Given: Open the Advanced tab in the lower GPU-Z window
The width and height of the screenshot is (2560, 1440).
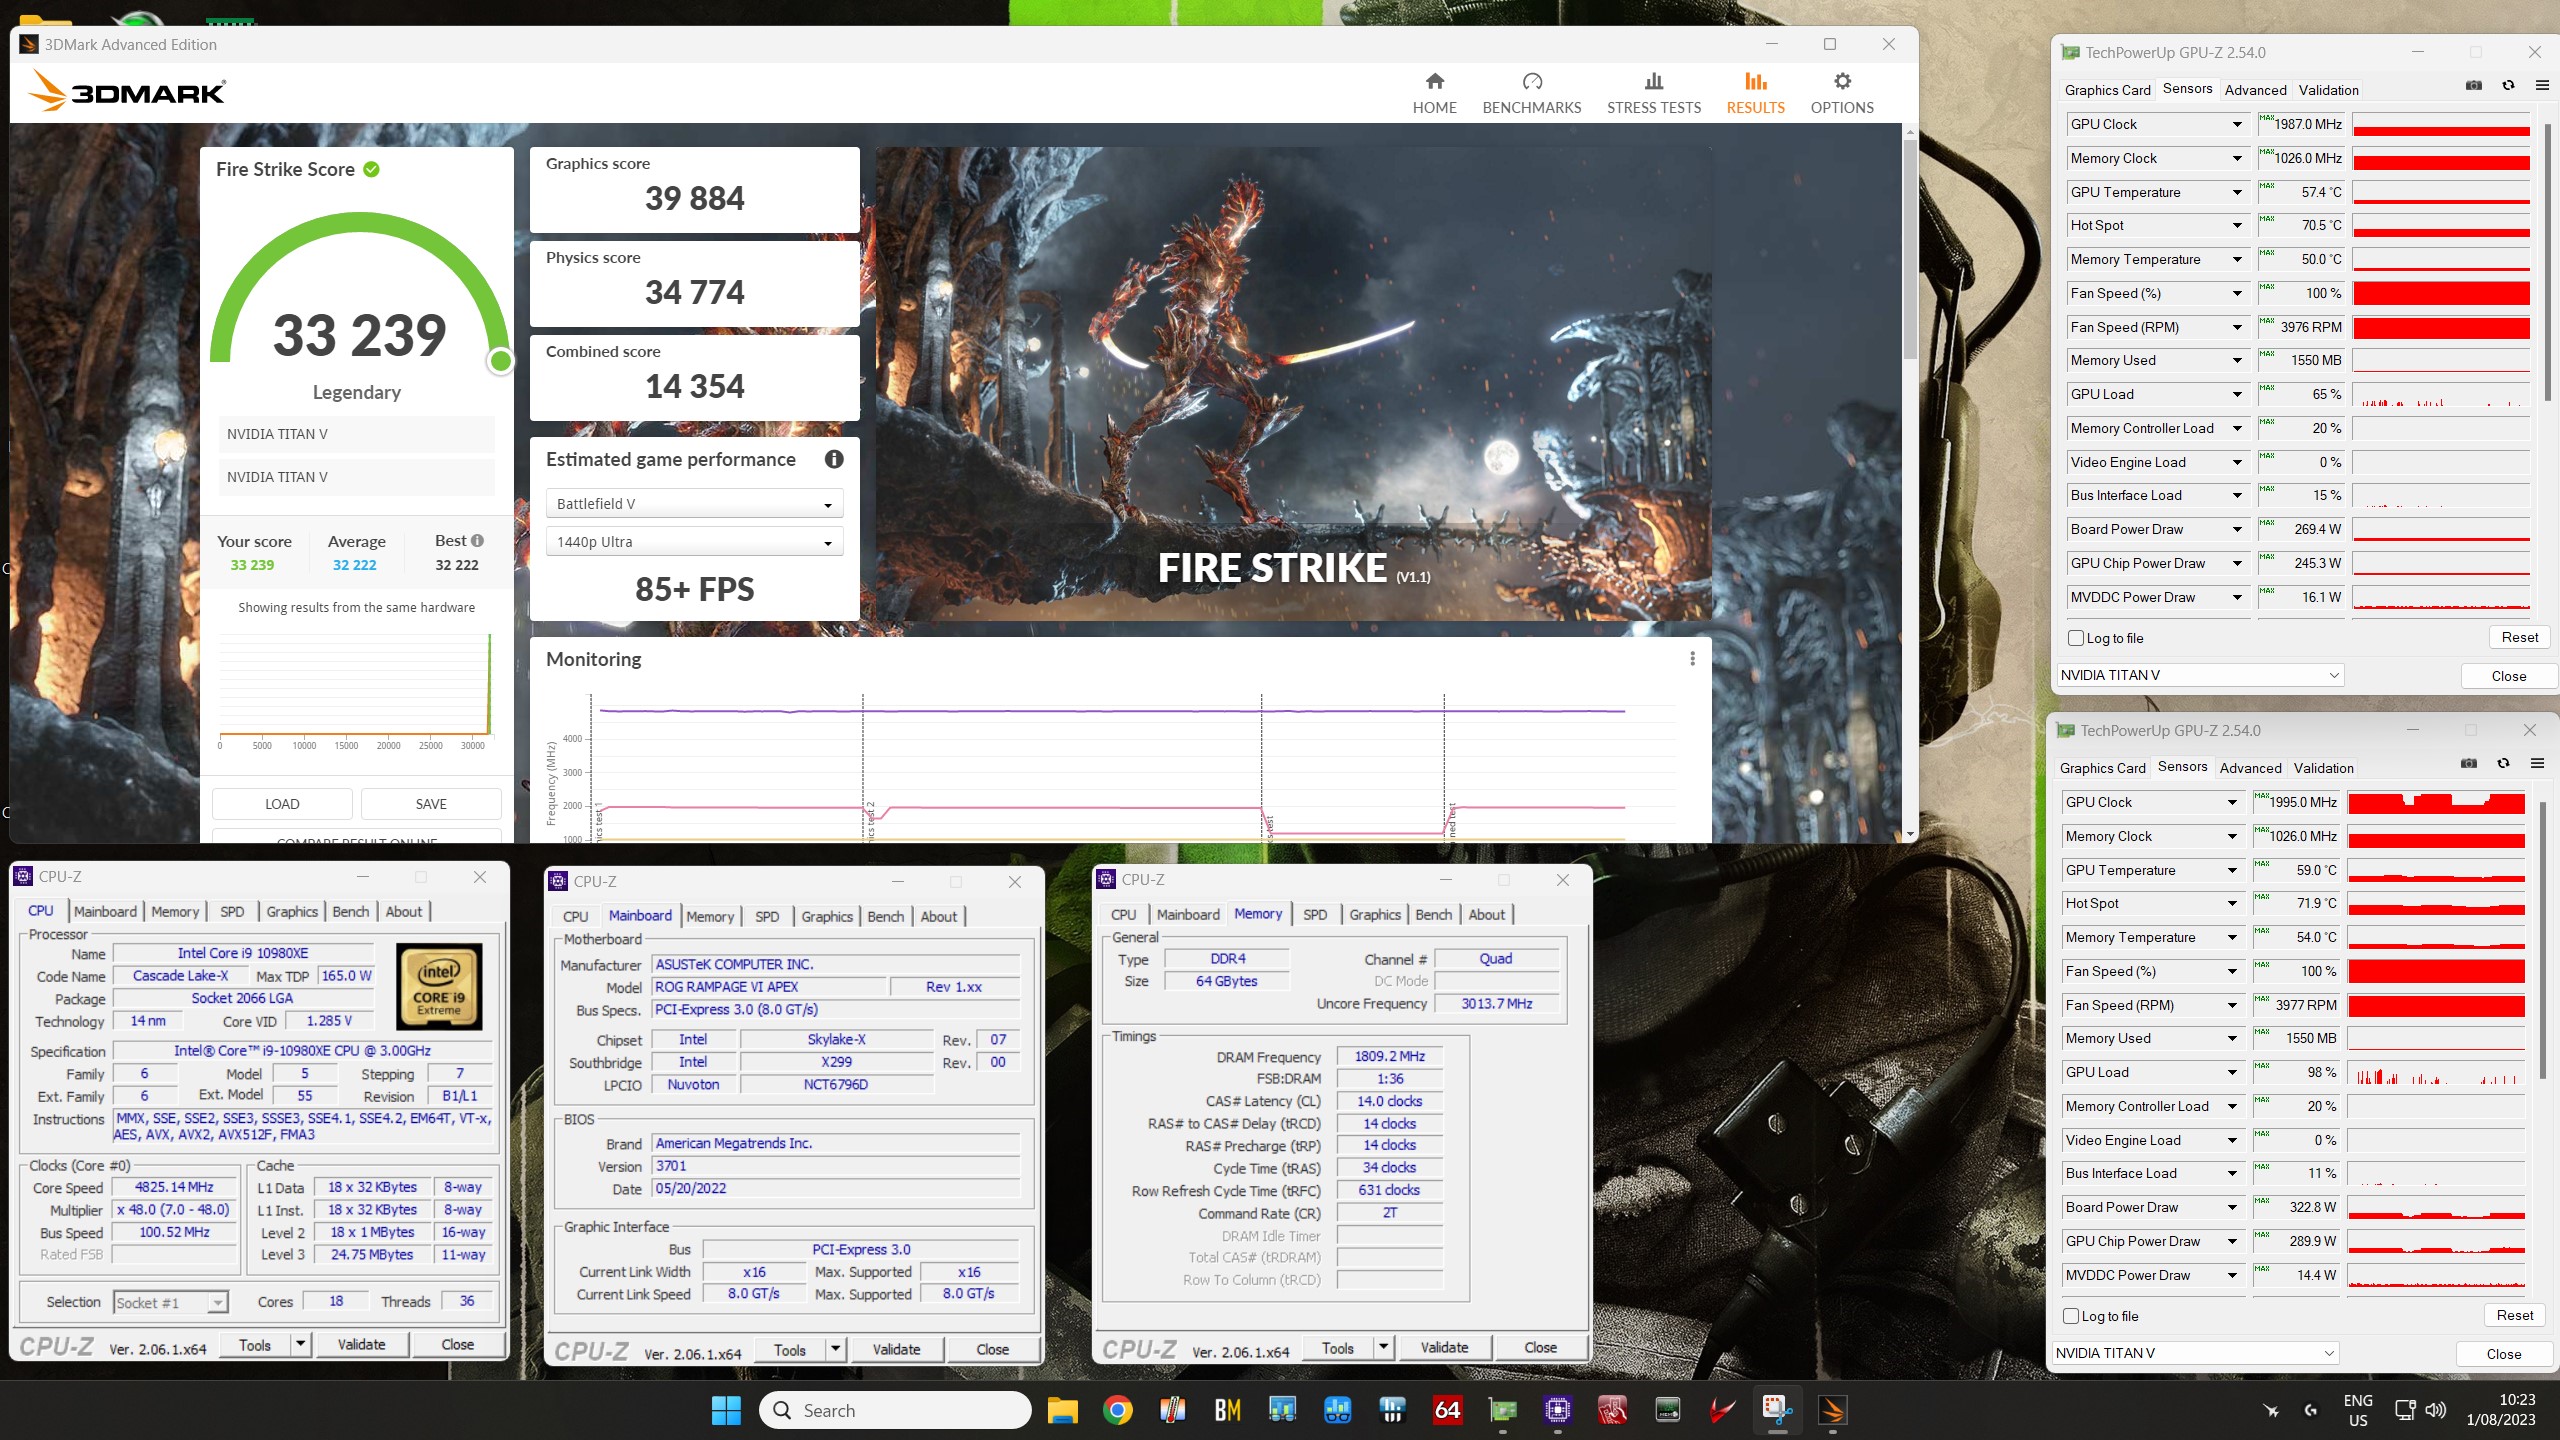Looking at the screenshot, I should pos(2250,768).
